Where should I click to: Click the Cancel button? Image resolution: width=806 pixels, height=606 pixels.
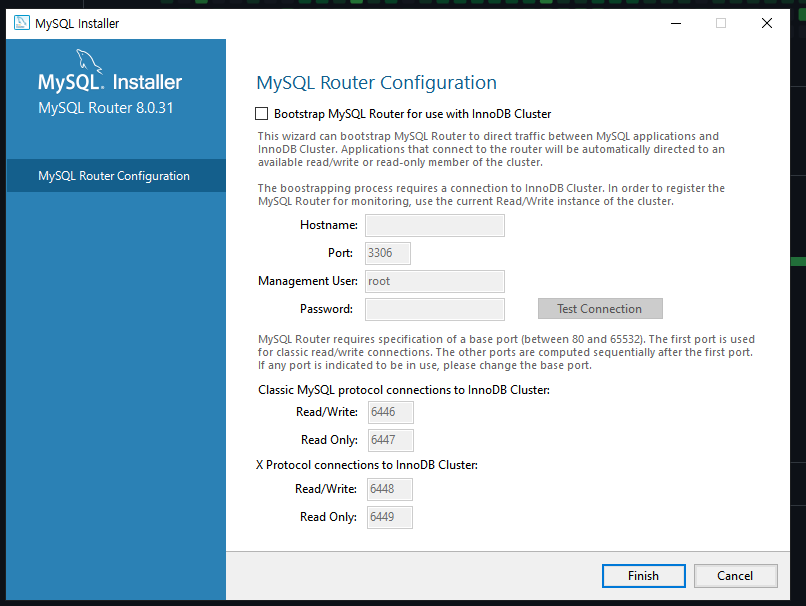tap(736, 576)
